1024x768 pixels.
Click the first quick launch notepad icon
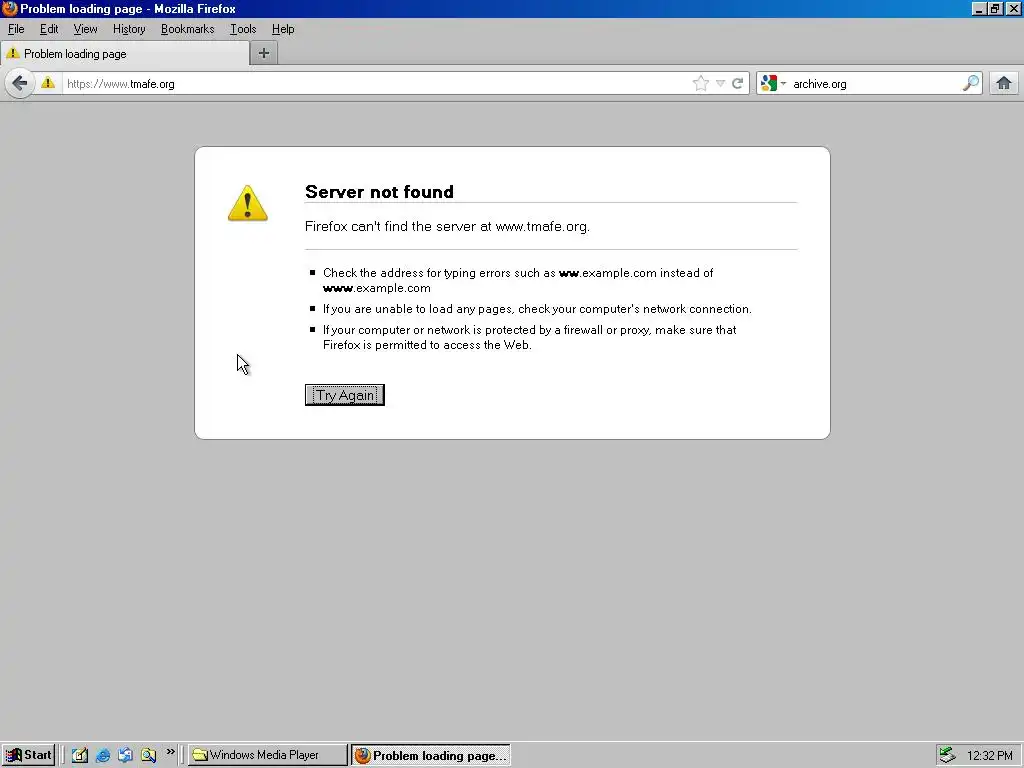coord(80,755)
